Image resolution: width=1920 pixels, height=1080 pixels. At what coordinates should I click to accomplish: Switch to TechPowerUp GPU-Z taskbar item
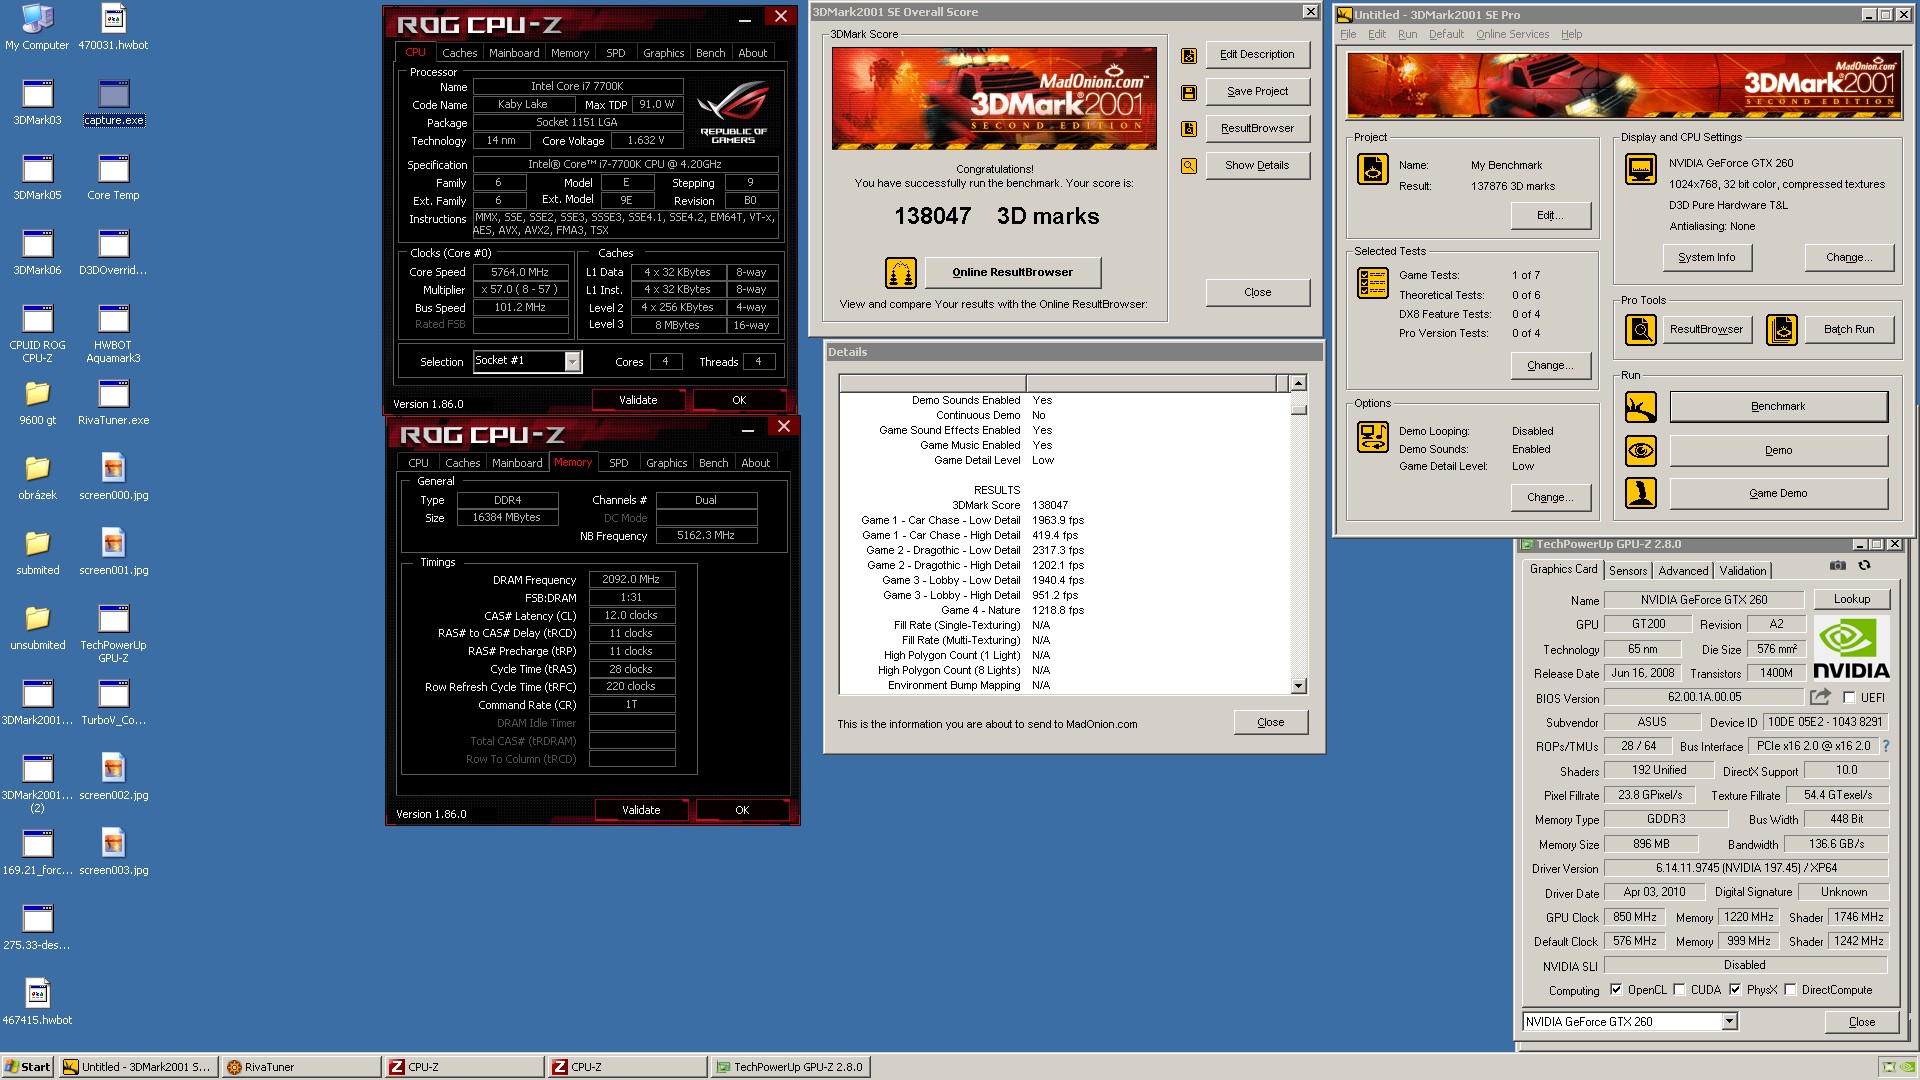click(790, 1067)
